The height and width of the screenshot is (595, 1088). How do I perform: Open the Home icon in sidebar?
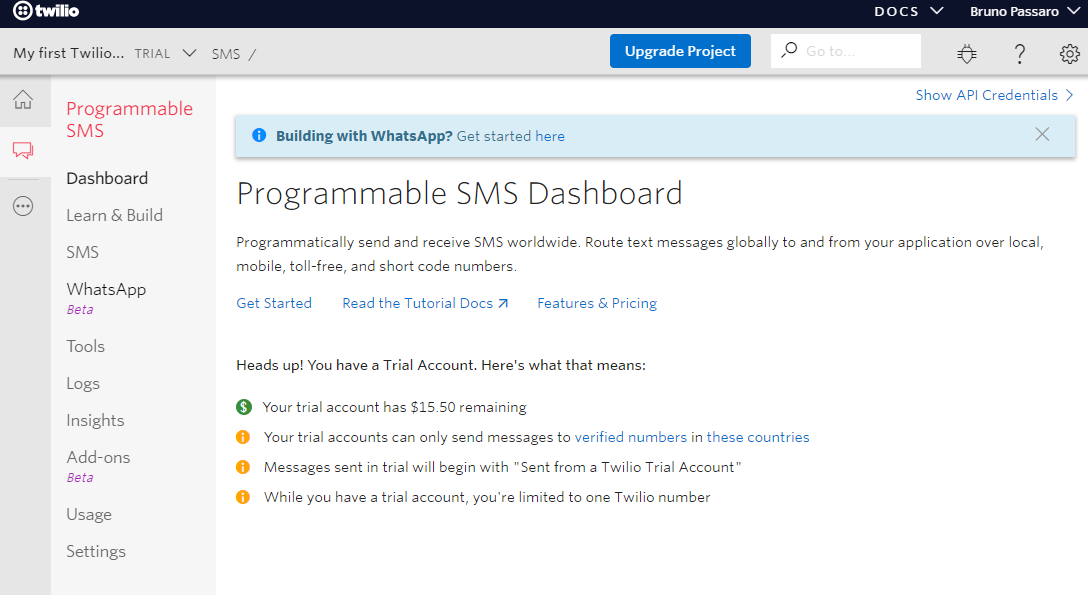[23, 100]
